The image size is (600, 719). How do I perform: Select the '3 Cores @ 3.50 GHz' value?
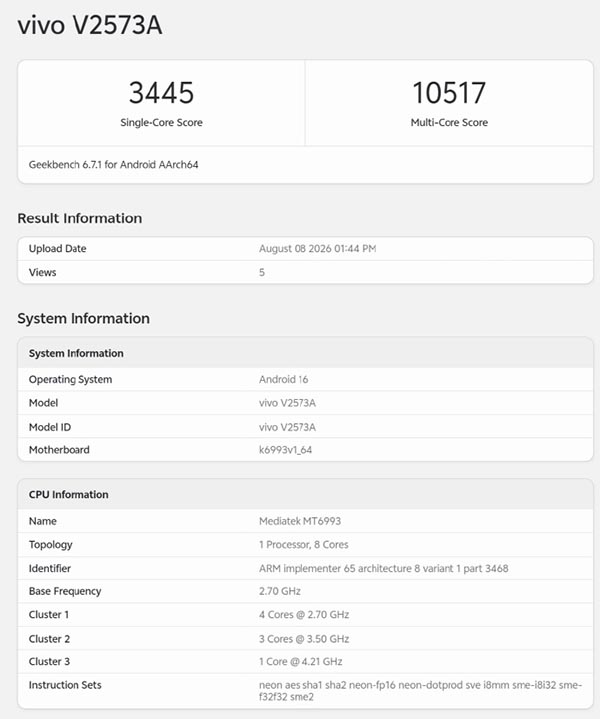click(x=304, y=639)
